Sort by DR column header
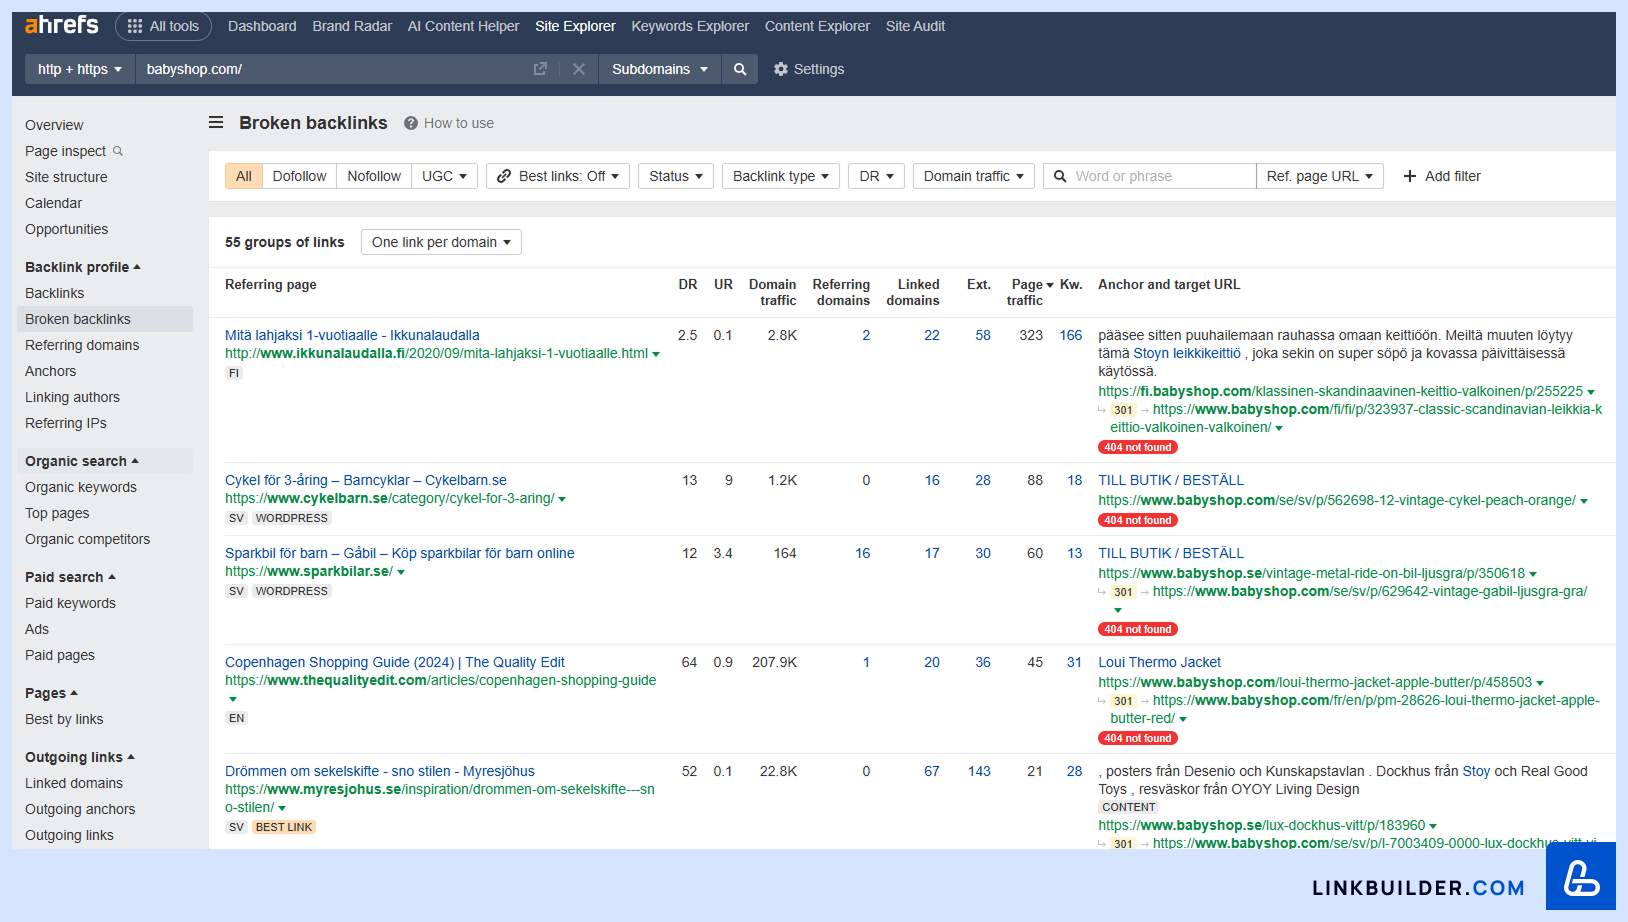 tap(688, 285)
